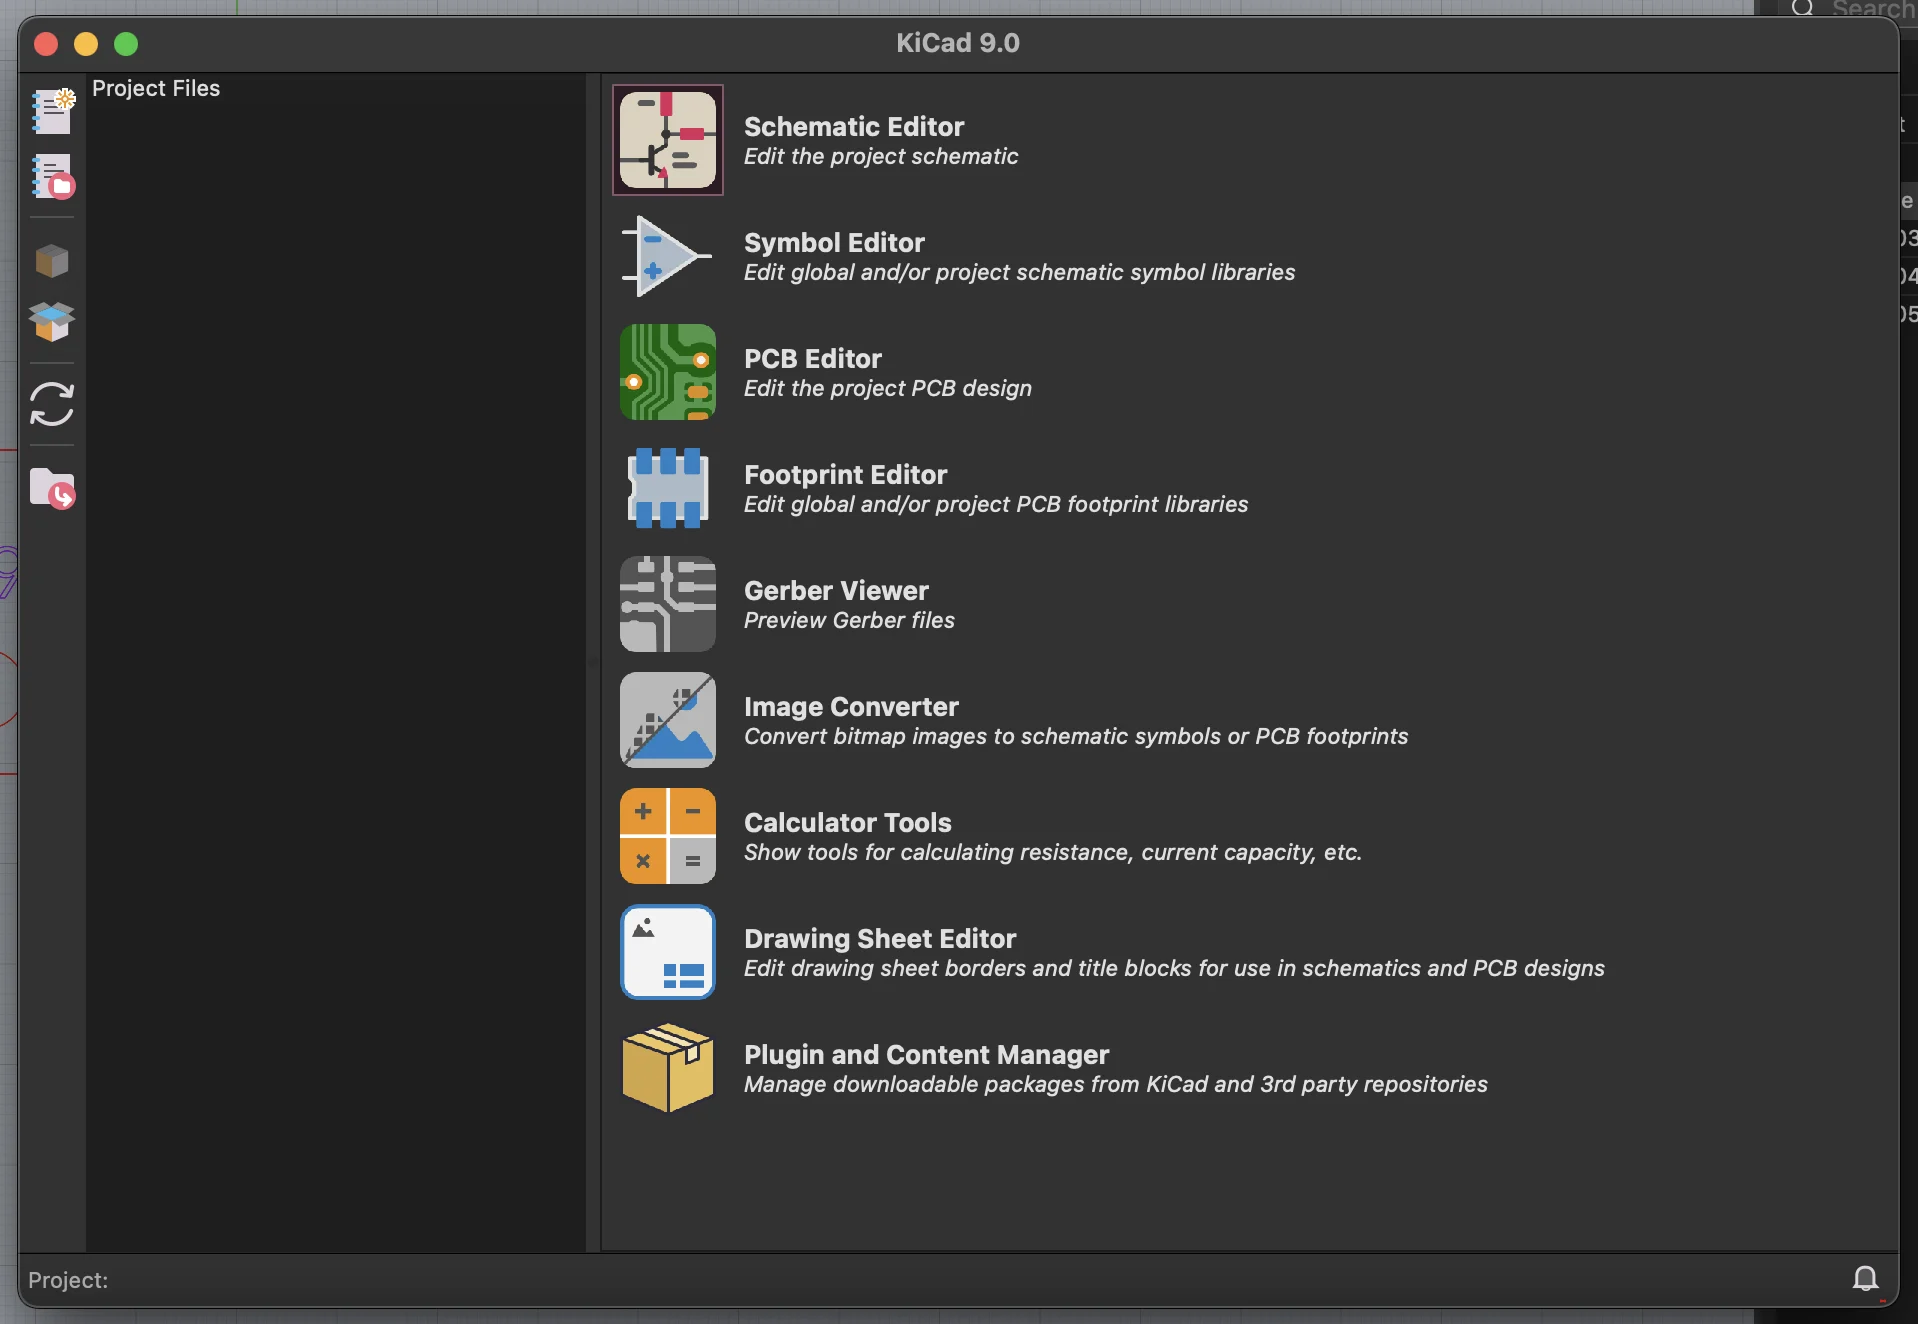Show notifications with the bell icon
This screenshot has height=1324, width=1918.
[1866, 1278]
